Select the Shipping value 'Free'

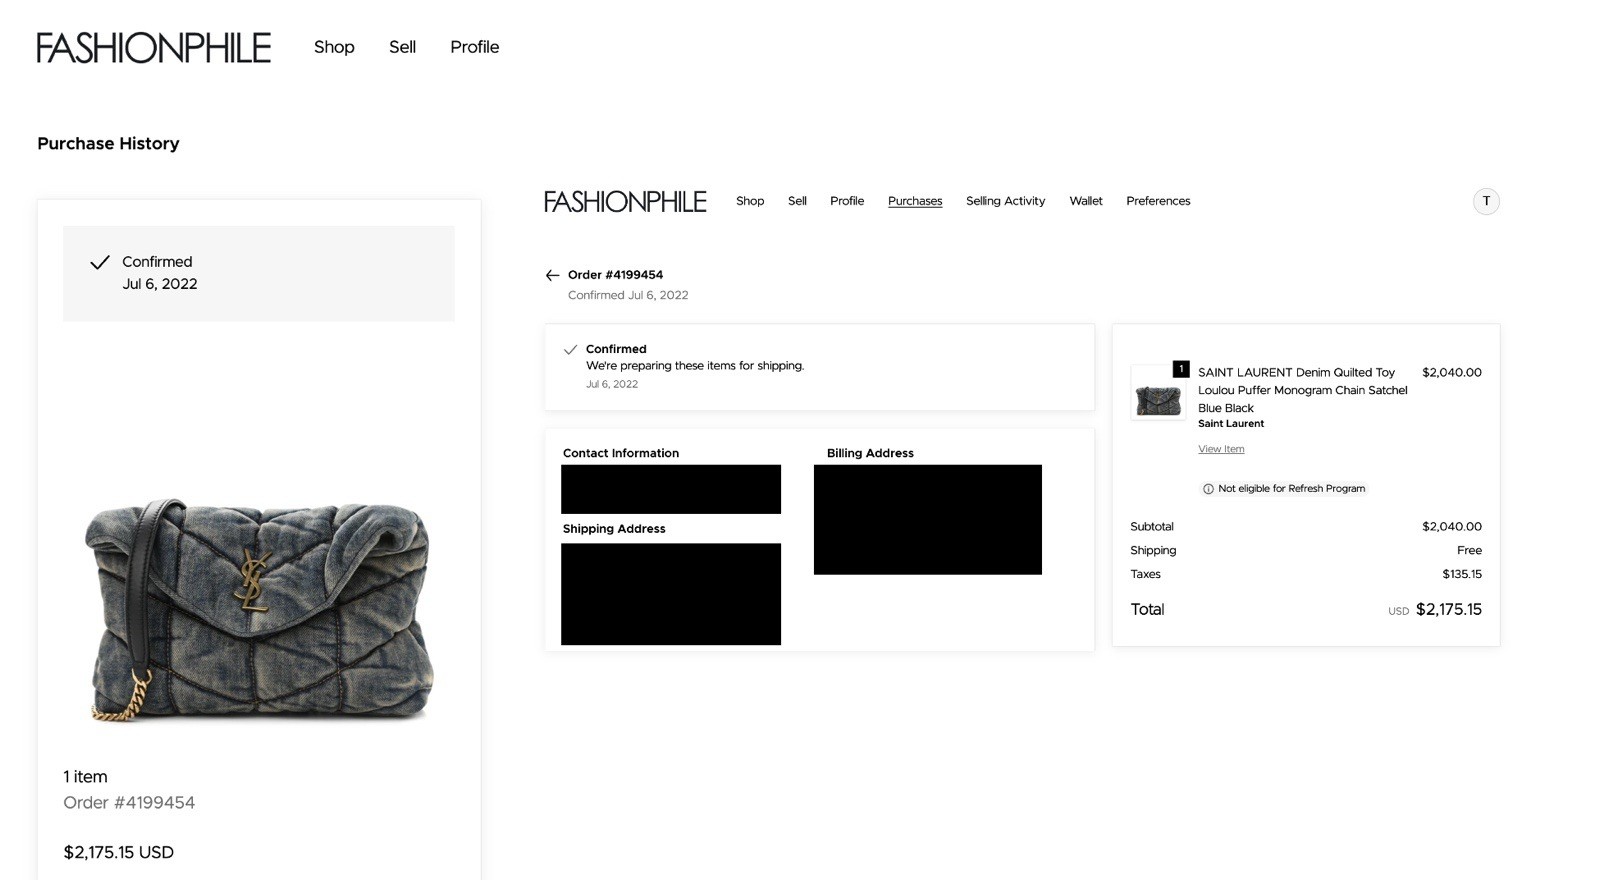tap(1469, 550)
